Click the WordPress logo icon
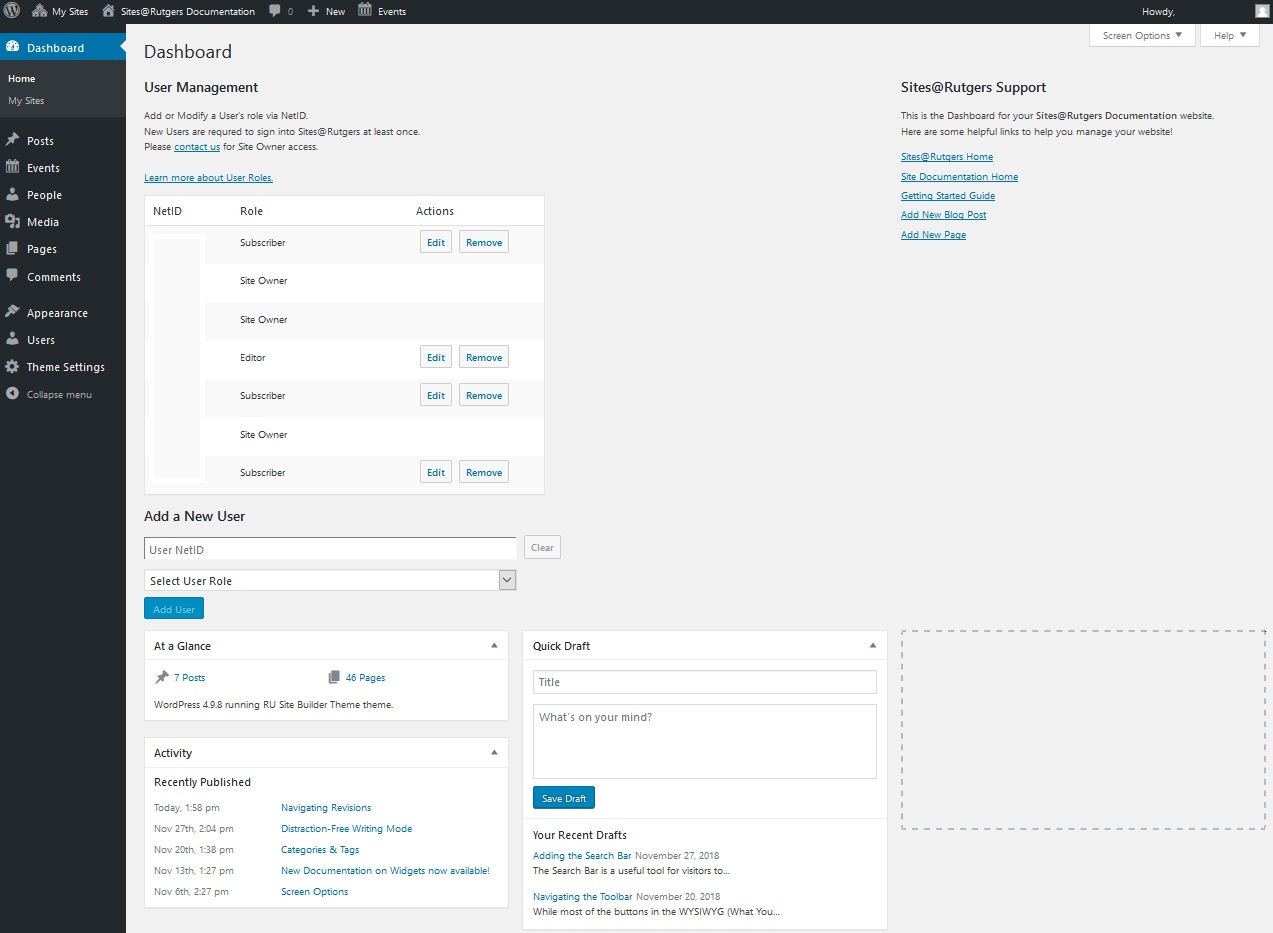 pyautogui.click(x=11, y=11)
